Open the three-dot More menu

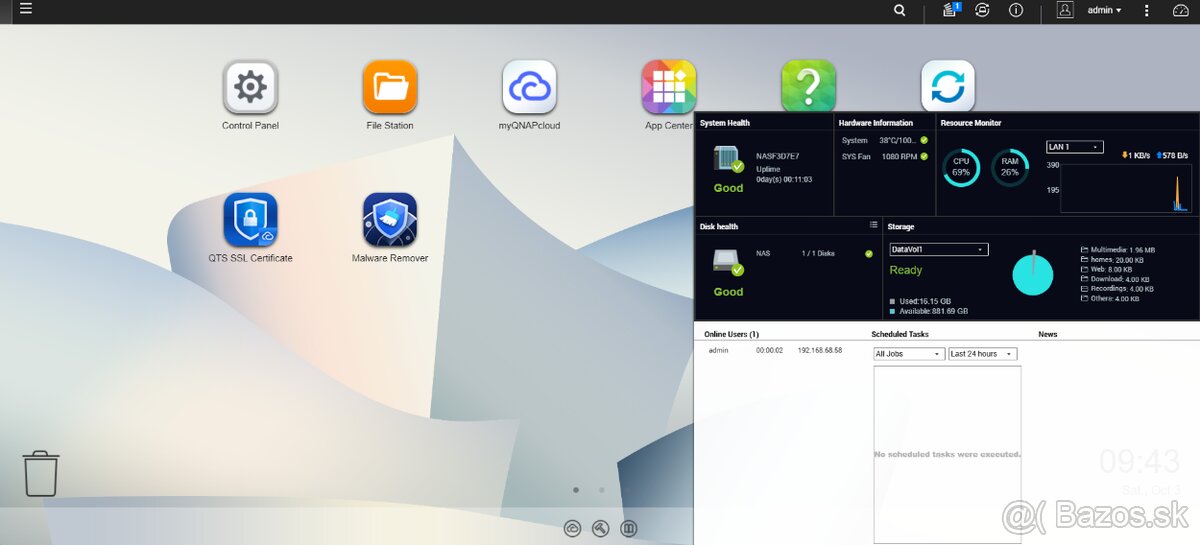(1147, 10)
